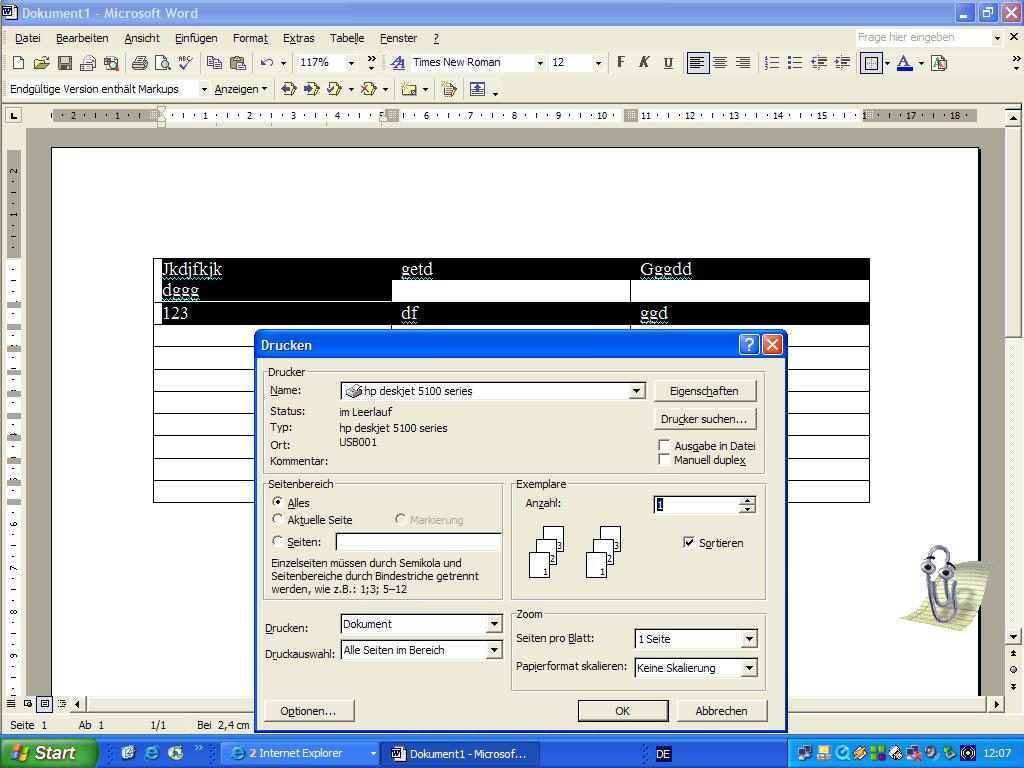Apply italic with K button
This screenshot has height=768, width=1024.
point(644,63)
